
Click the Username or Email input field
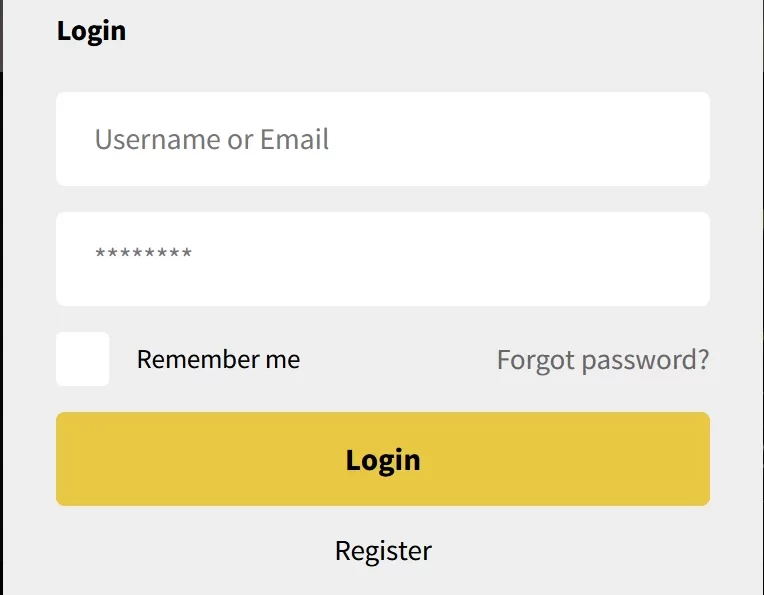tap(382, 139)
